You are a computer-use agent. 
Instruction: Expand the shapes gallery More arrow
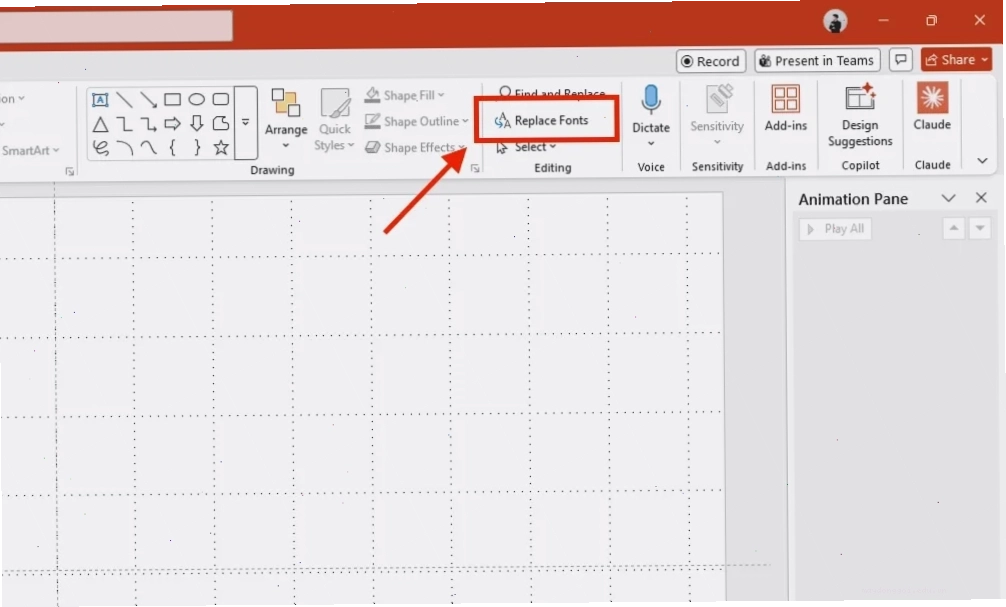coord(246,122)
